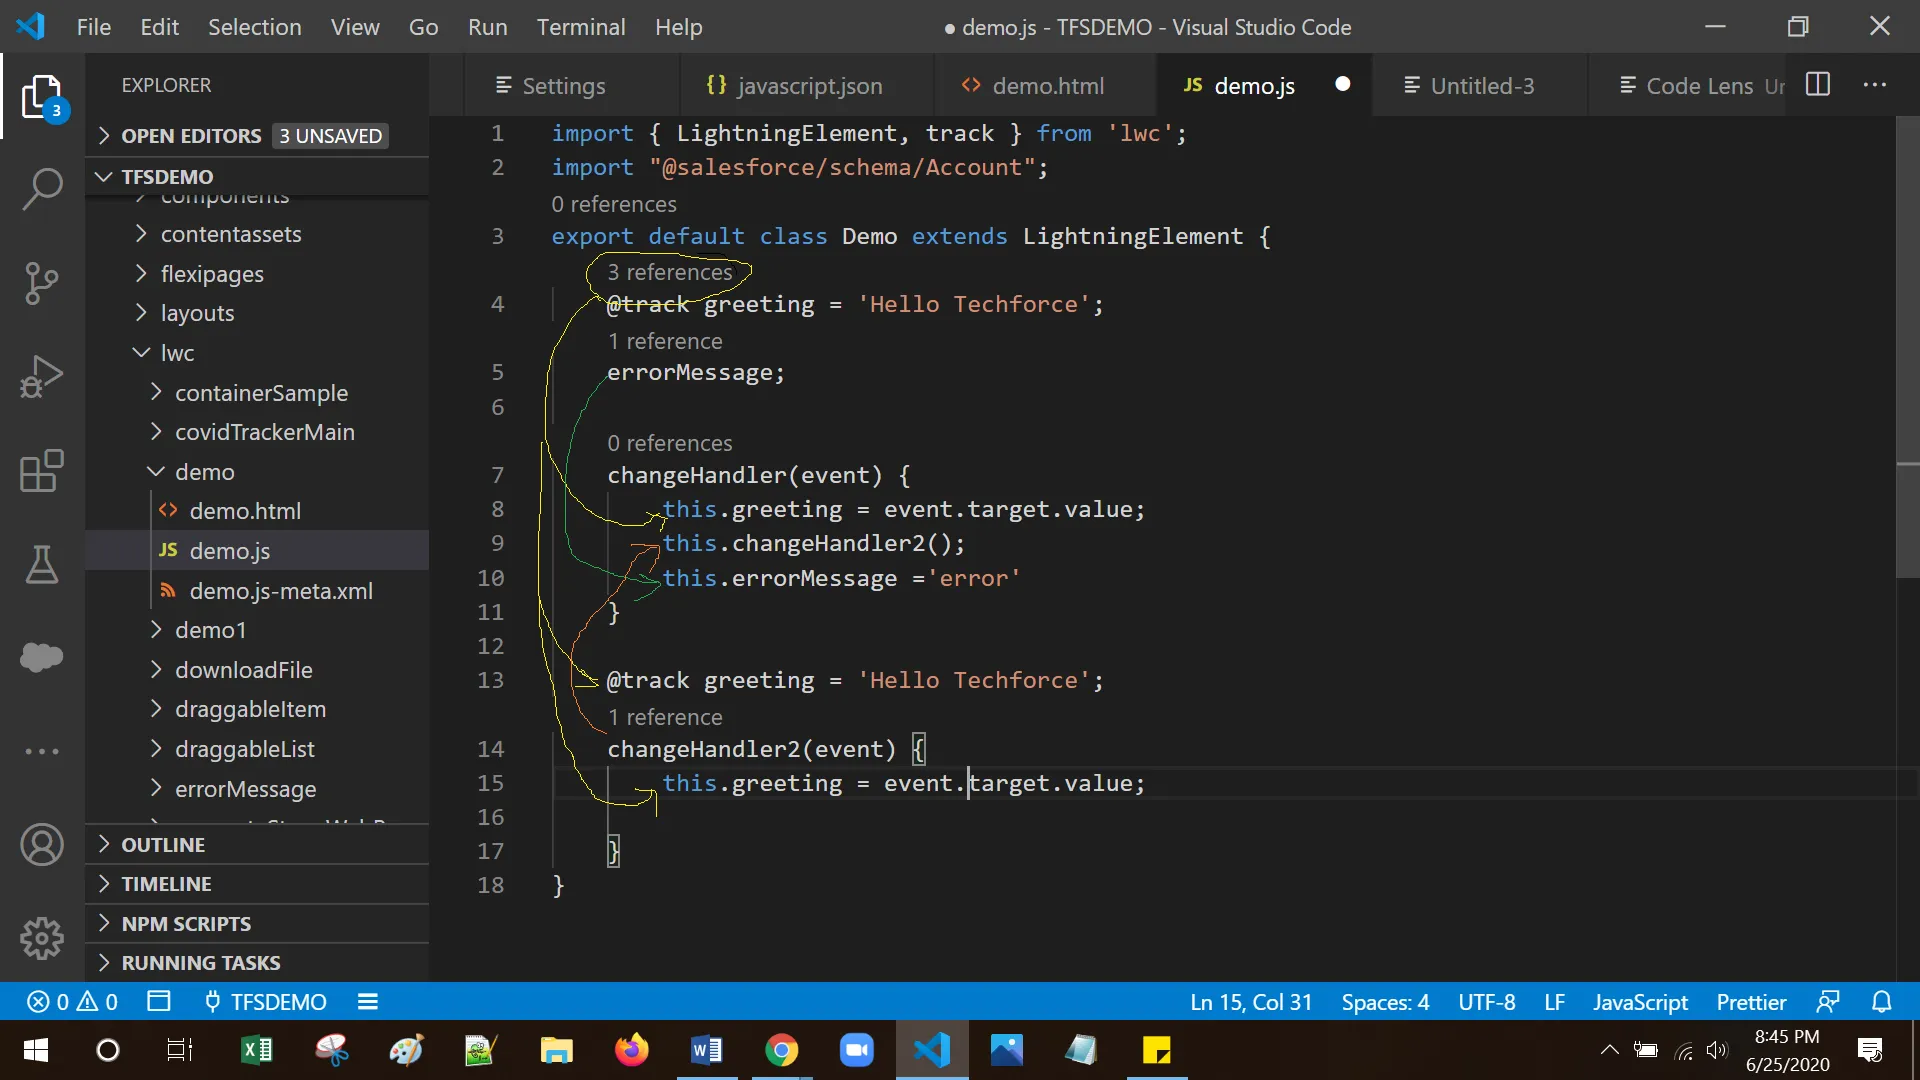
Task: Open the Search view
Action: tap(41, 189)
